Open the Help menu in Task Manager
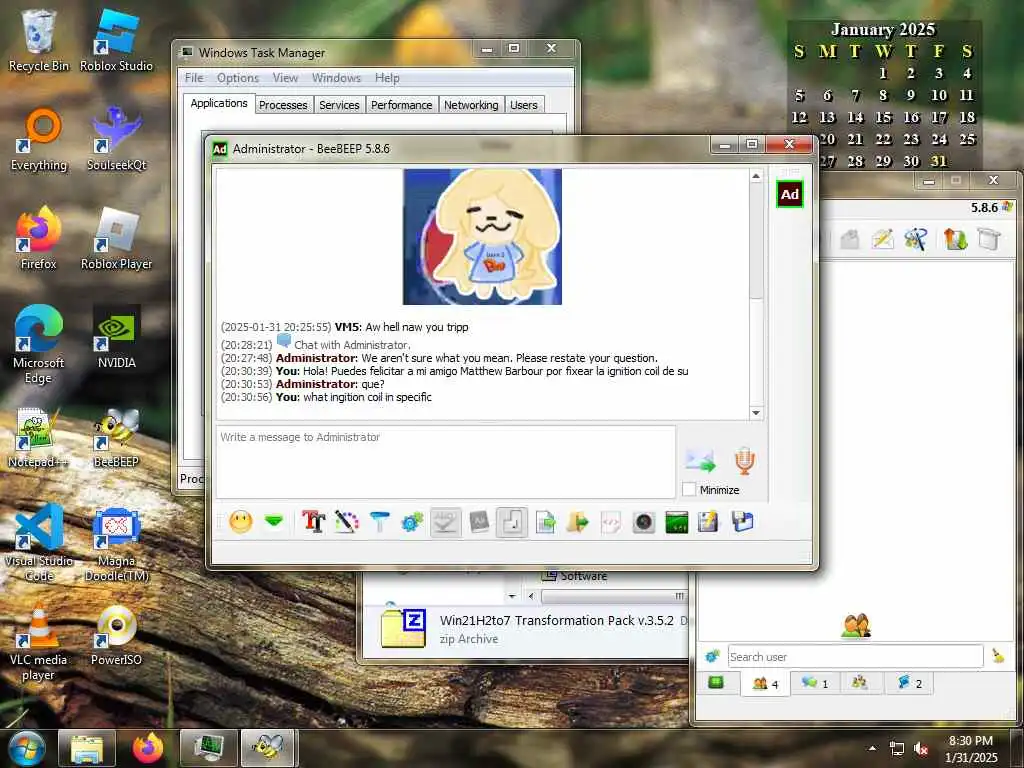The height and width of the screenshot is (768, 1024). [x=387, y=78]
